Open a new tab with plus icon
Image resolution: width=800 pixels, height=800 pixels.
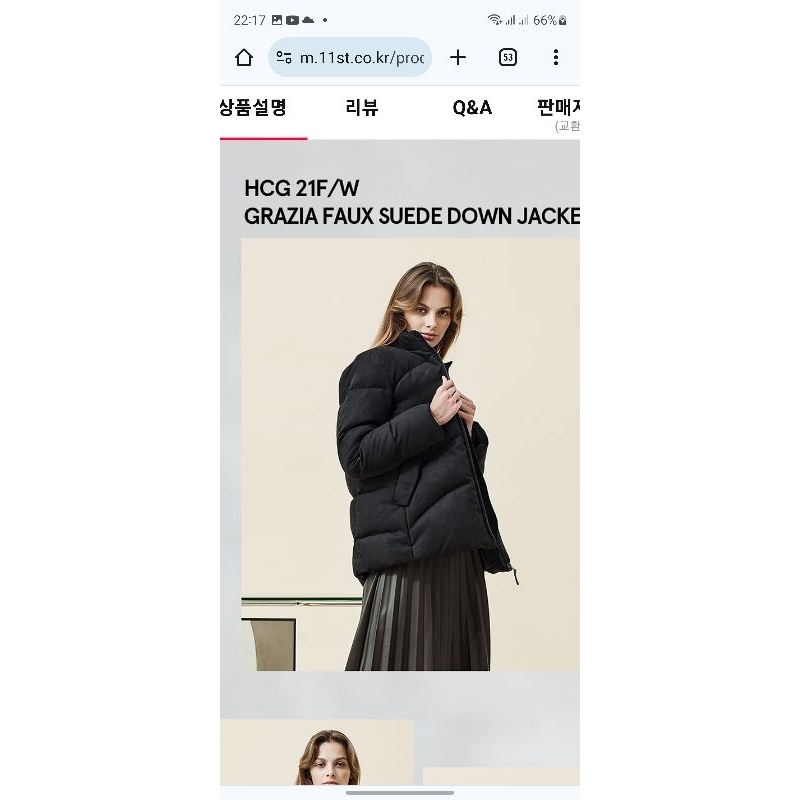pos(458,57)
